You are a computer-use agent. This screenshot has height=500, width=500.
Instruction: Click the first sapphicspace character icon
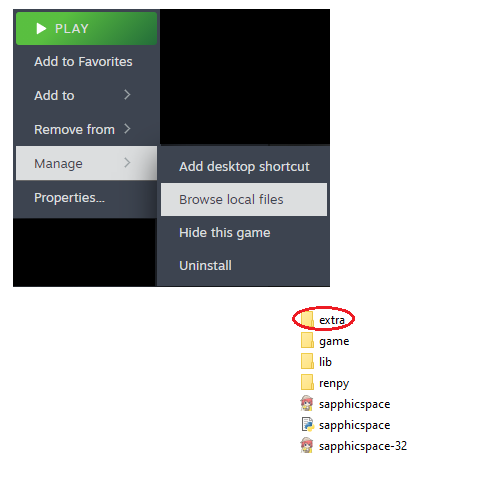click(x=307, y=403)
